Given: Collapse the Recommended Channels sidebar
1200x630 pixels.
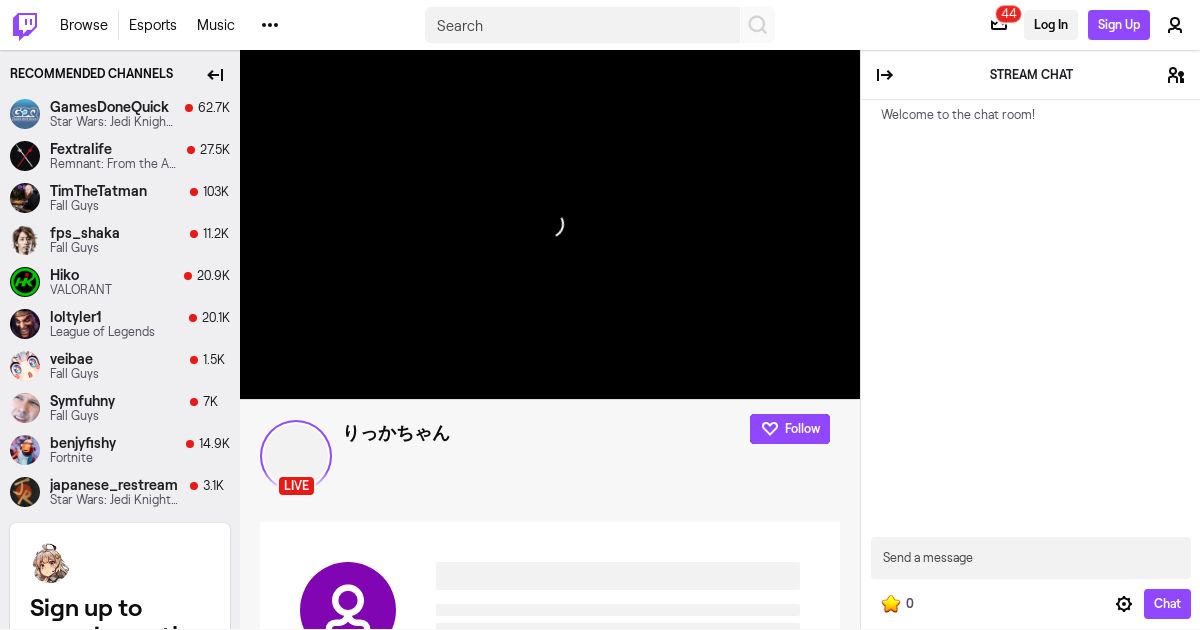Looking at the screenshot, I should [215, 75].
